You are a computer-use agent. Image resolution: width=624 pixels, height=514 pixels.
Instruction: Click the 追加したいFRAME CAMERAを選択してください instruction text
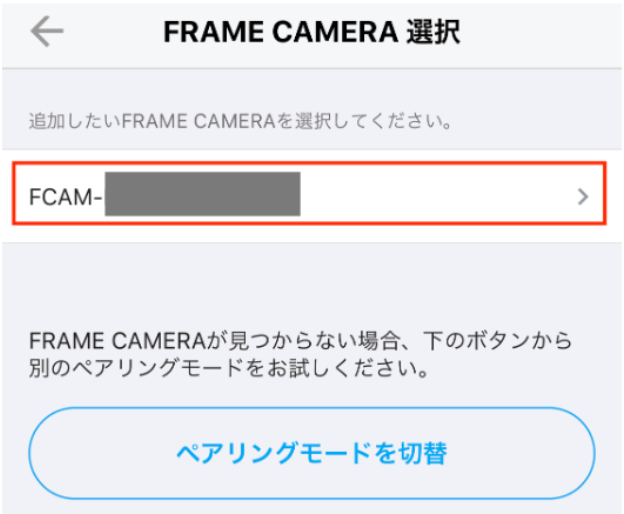[x=240, y=123]
